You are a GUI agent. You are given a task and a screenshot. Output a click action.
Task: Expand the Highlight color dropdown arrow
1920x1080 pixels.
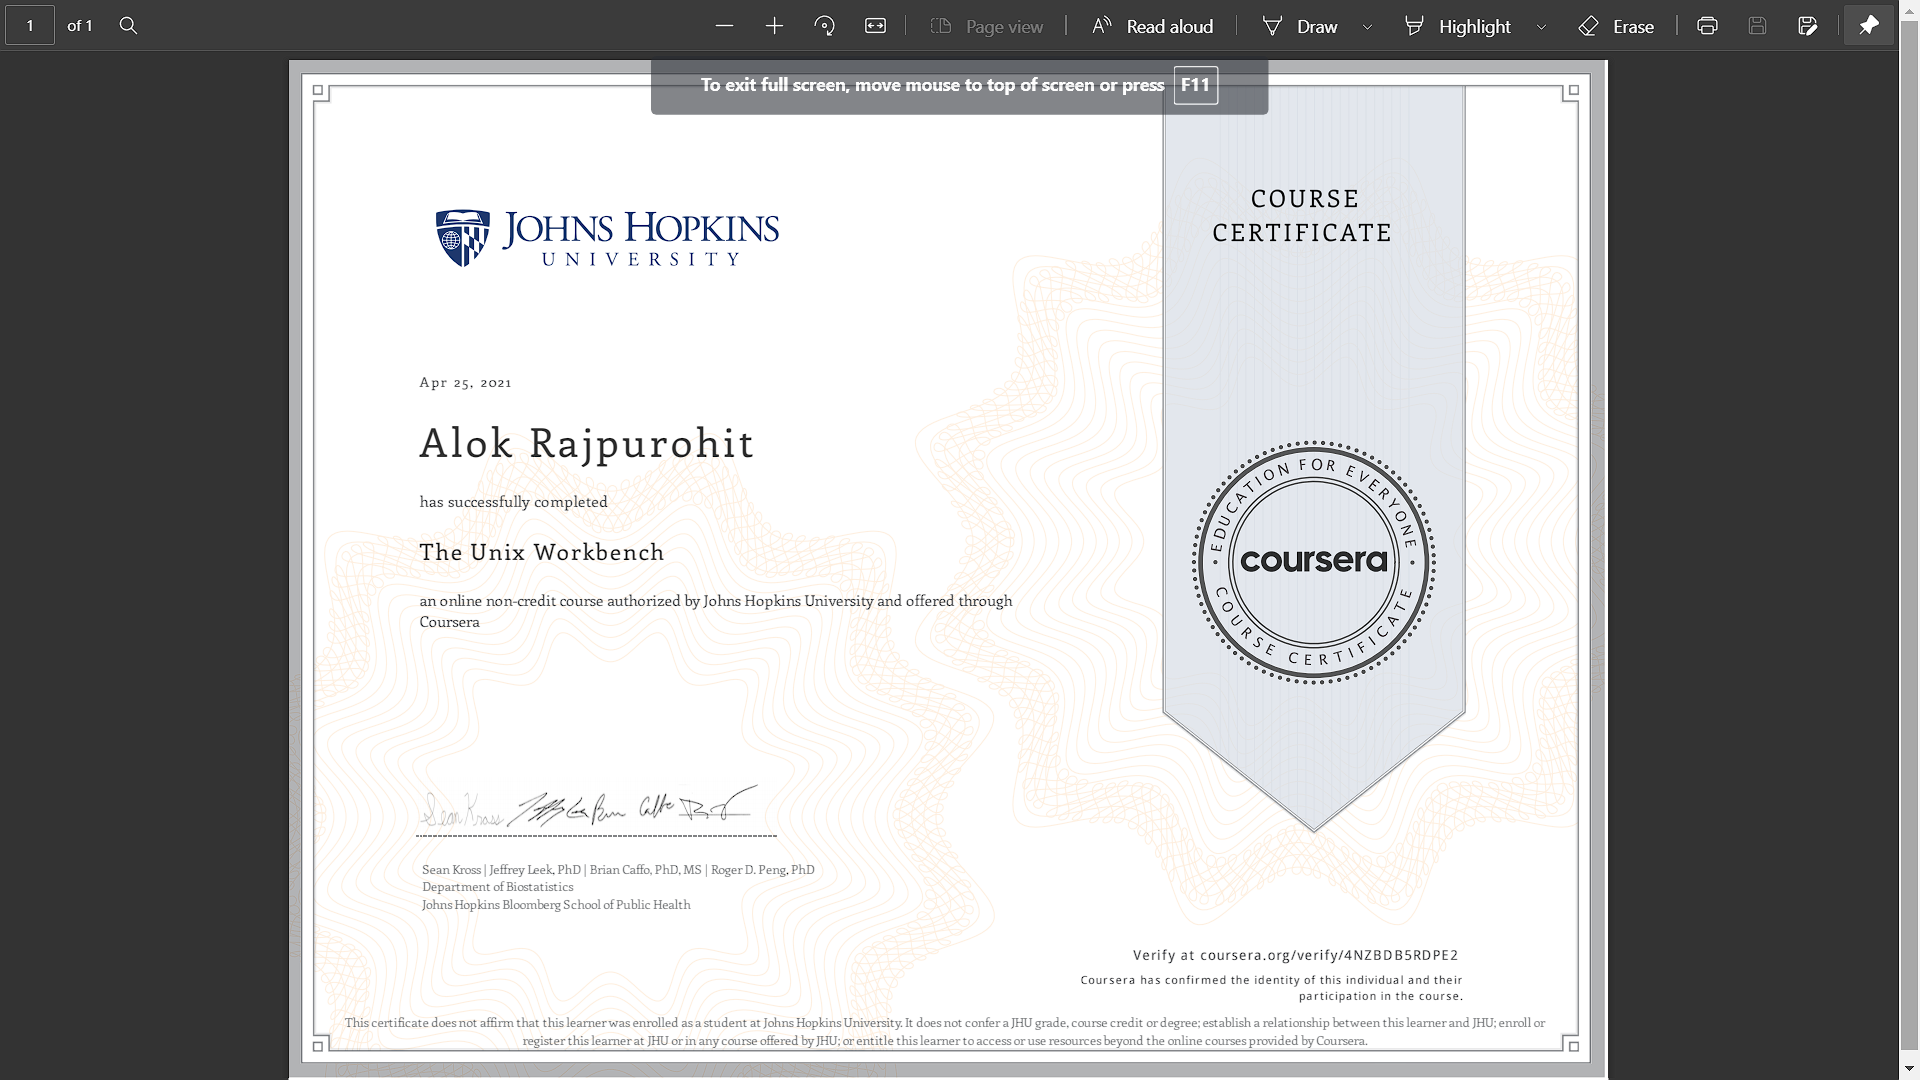(1541, 27)
